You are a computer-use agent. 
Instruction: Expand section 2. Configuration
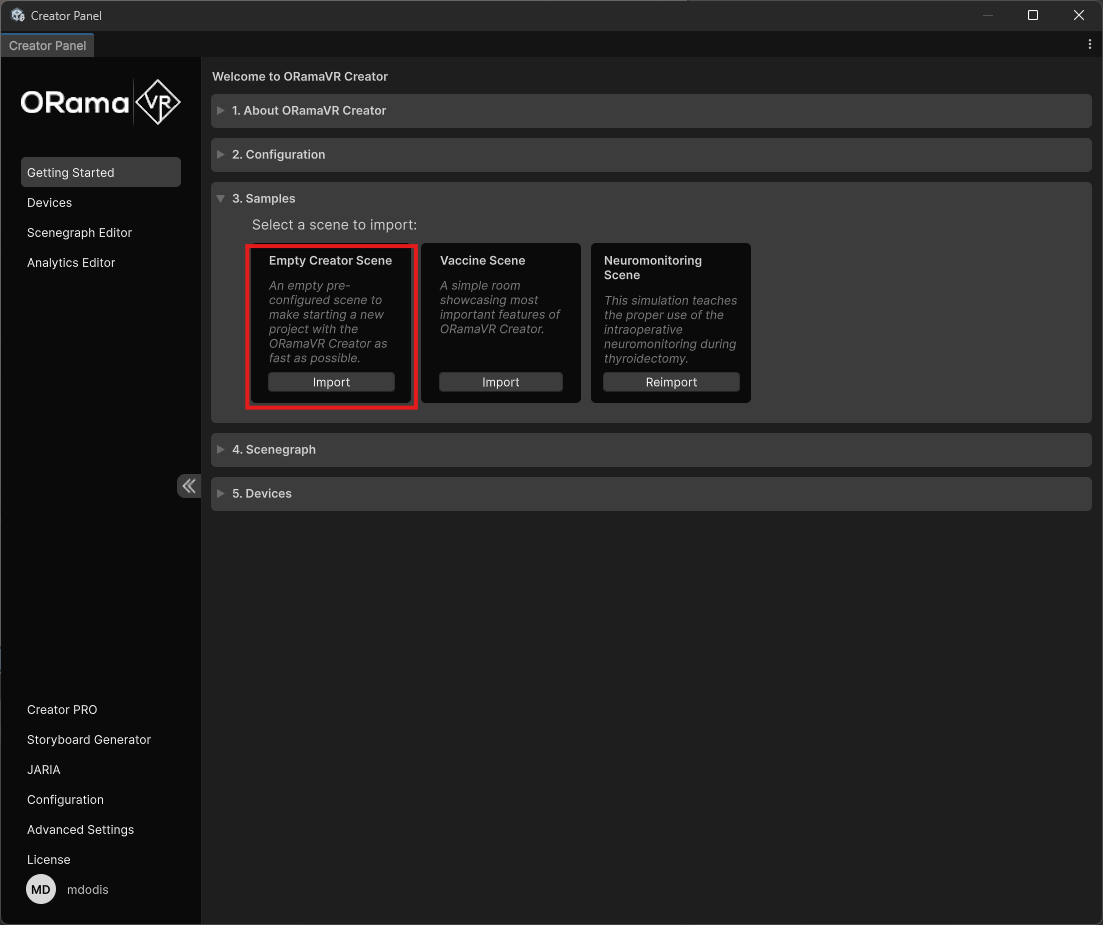[651, 155]
